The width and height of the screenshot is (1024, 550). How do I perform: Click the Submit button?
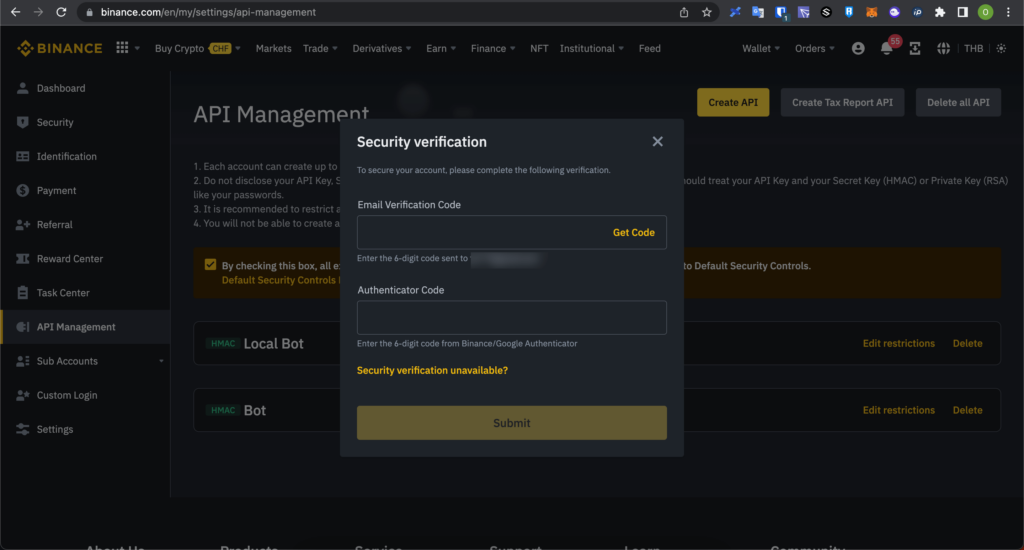click(512, 423)
